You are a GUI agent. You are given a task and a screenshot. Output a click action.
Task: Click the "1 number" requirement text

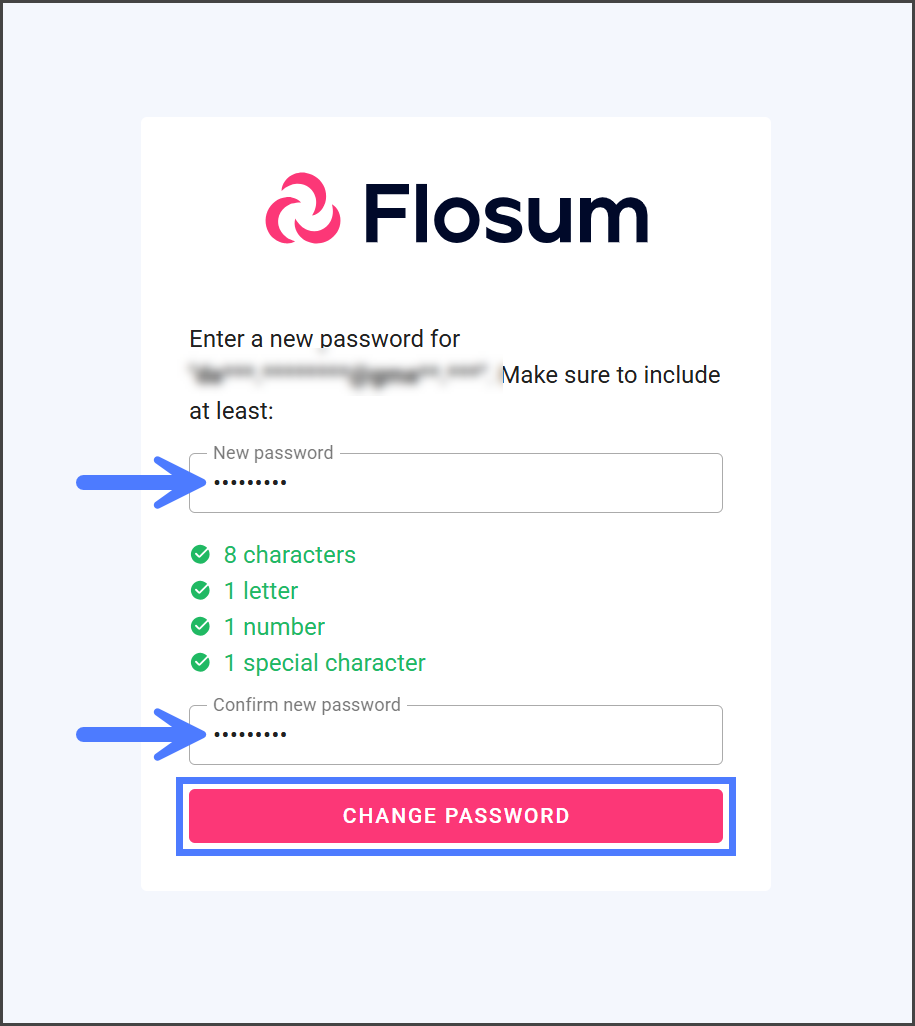click(x=274, y=627)
